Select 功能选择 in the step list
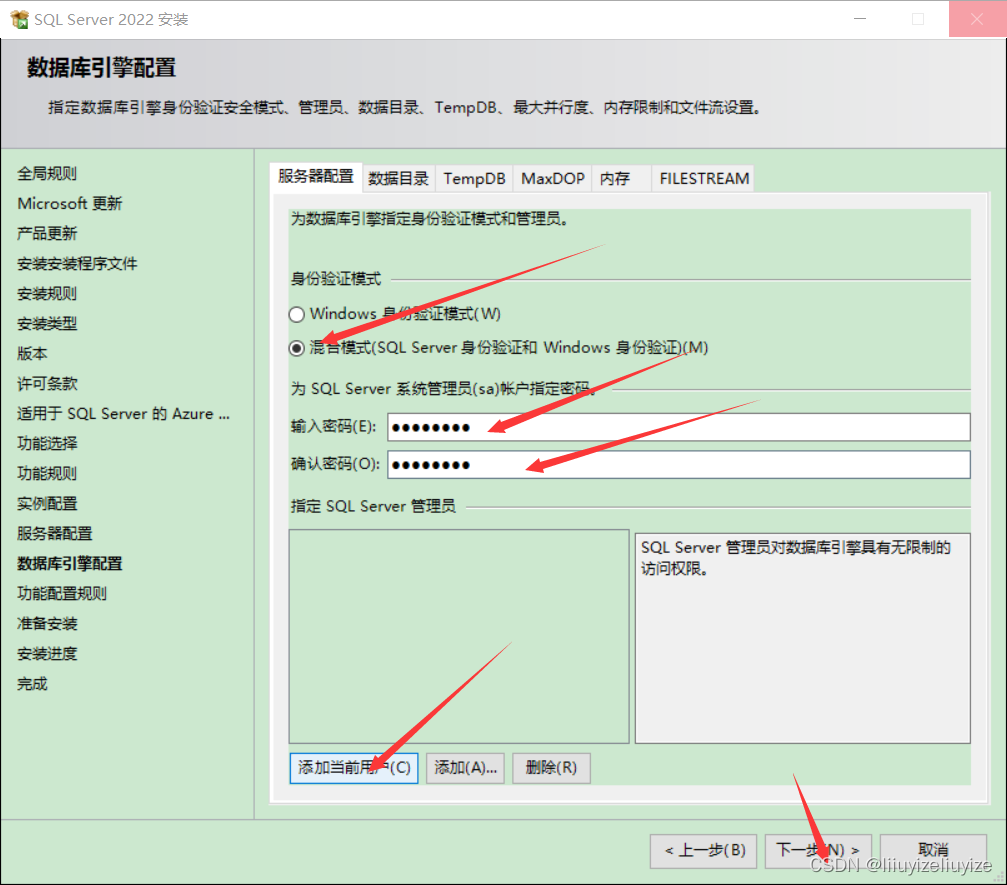 coord(47,444)
